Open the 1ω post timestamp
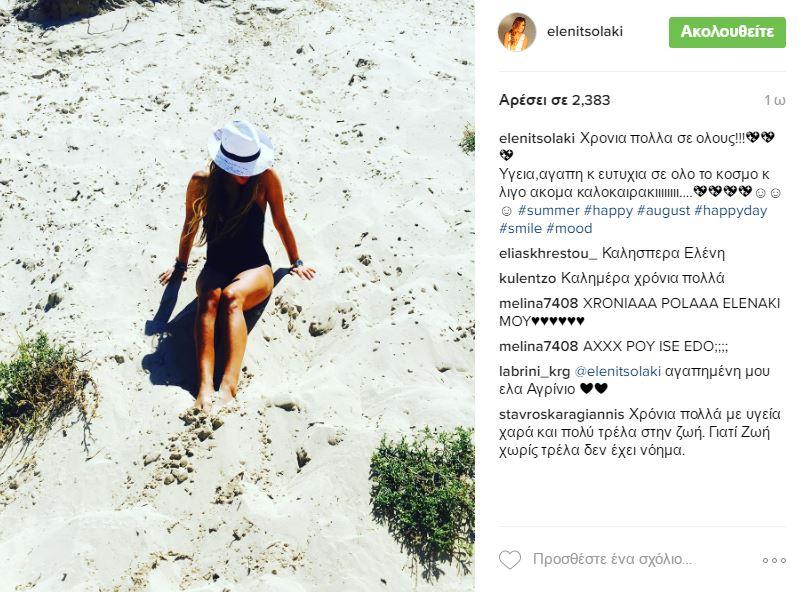This screenshot has height=592, width=807. point(775,100)
